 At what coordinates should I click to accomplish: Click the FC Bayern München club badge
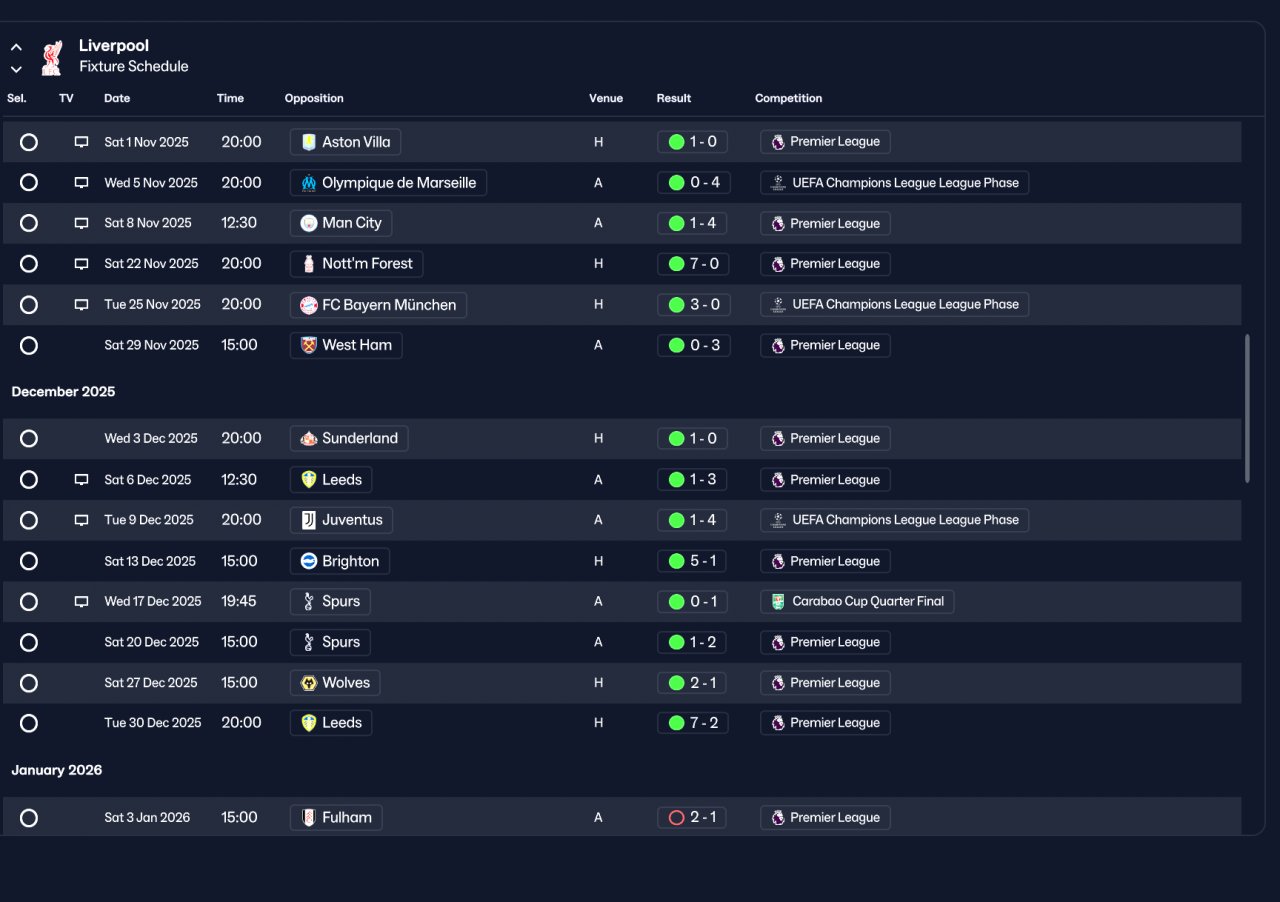pyautogui.click(x=309, y=305)
